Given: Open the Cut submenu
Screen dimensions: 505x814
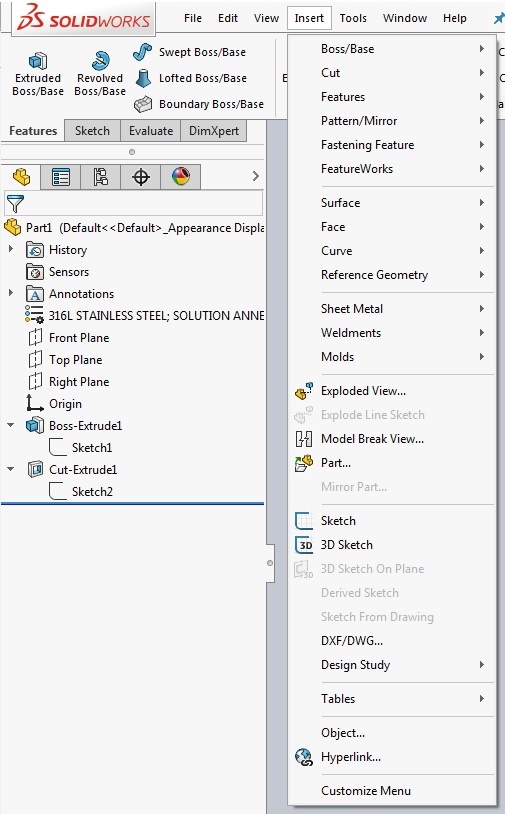Looking at the screenshot, I should click(x=392, y=73).
